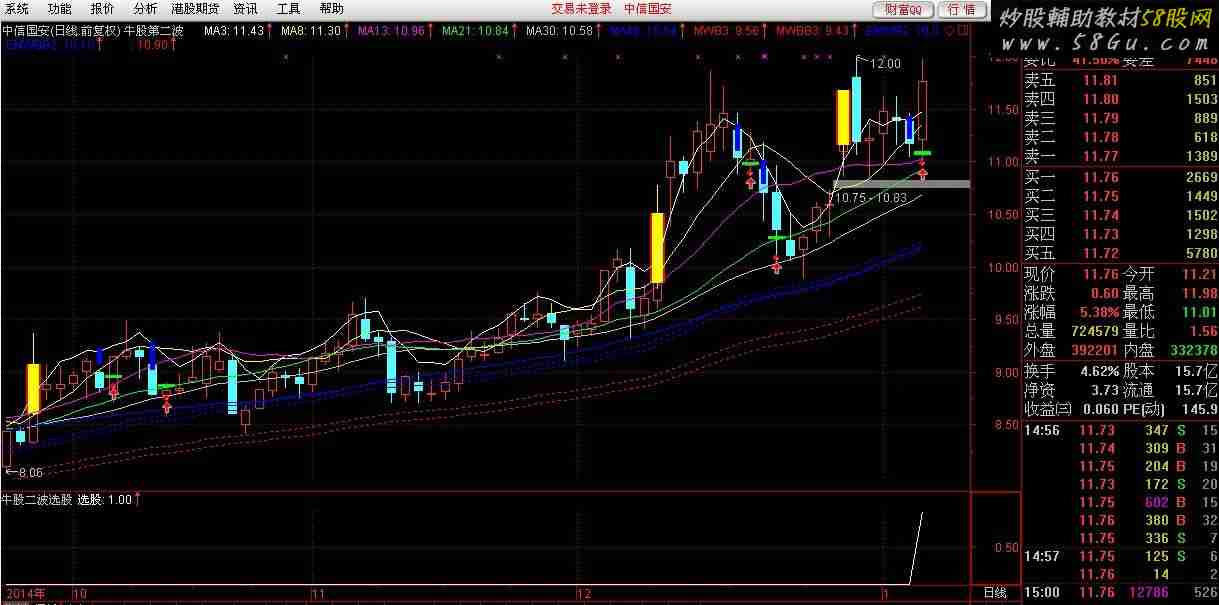Open the 资讯 menu
The height and width of the screenshot is (605, 1219).
[246, 8]
